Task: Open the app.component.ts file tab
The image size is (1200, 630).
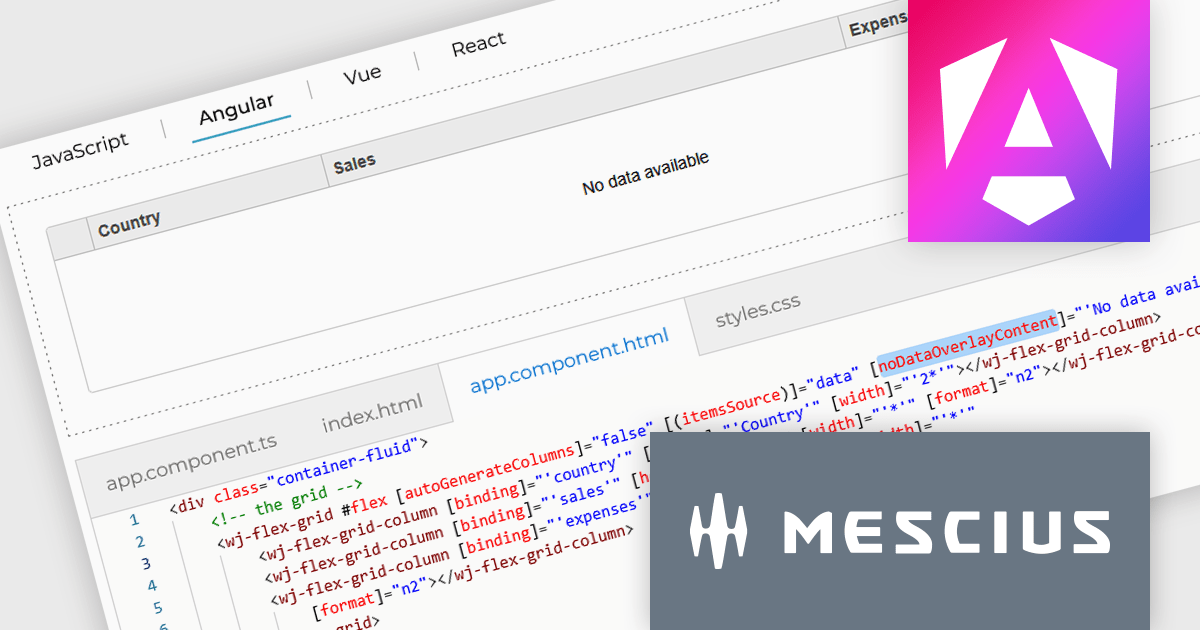Action: (x=191, y=462)
